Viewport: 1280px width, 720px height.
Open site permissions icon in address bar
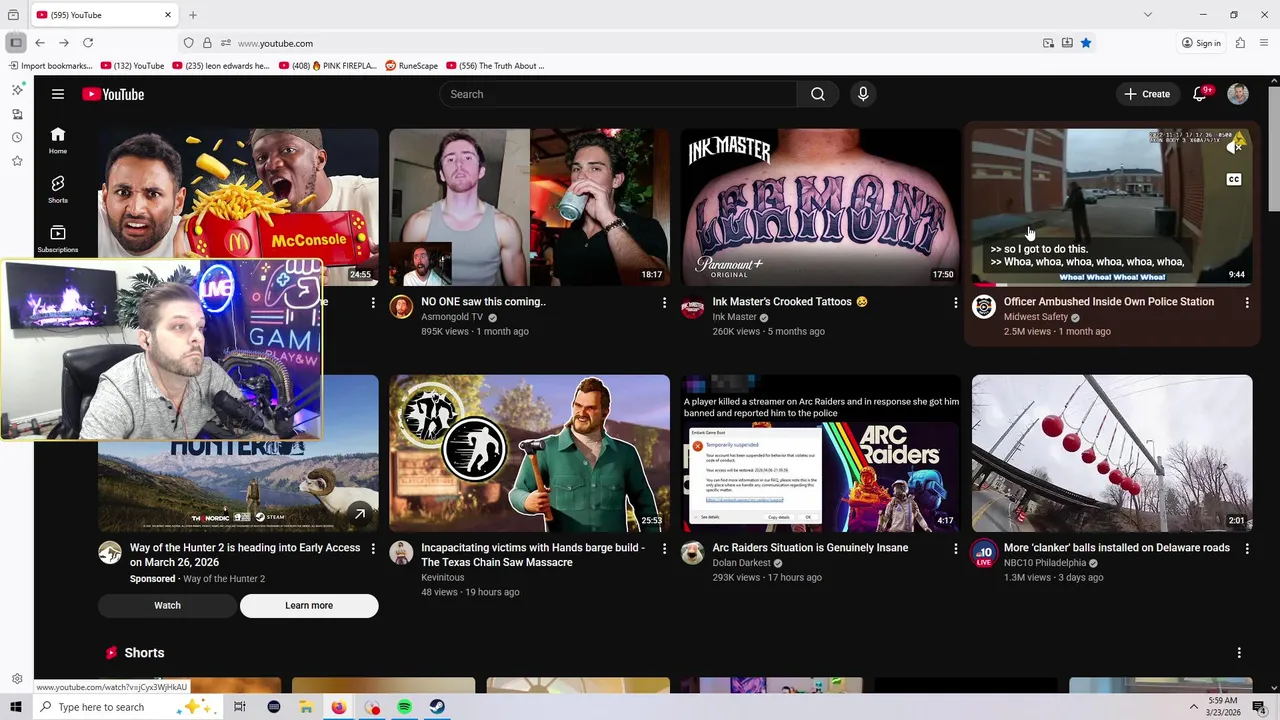(226, 43)
